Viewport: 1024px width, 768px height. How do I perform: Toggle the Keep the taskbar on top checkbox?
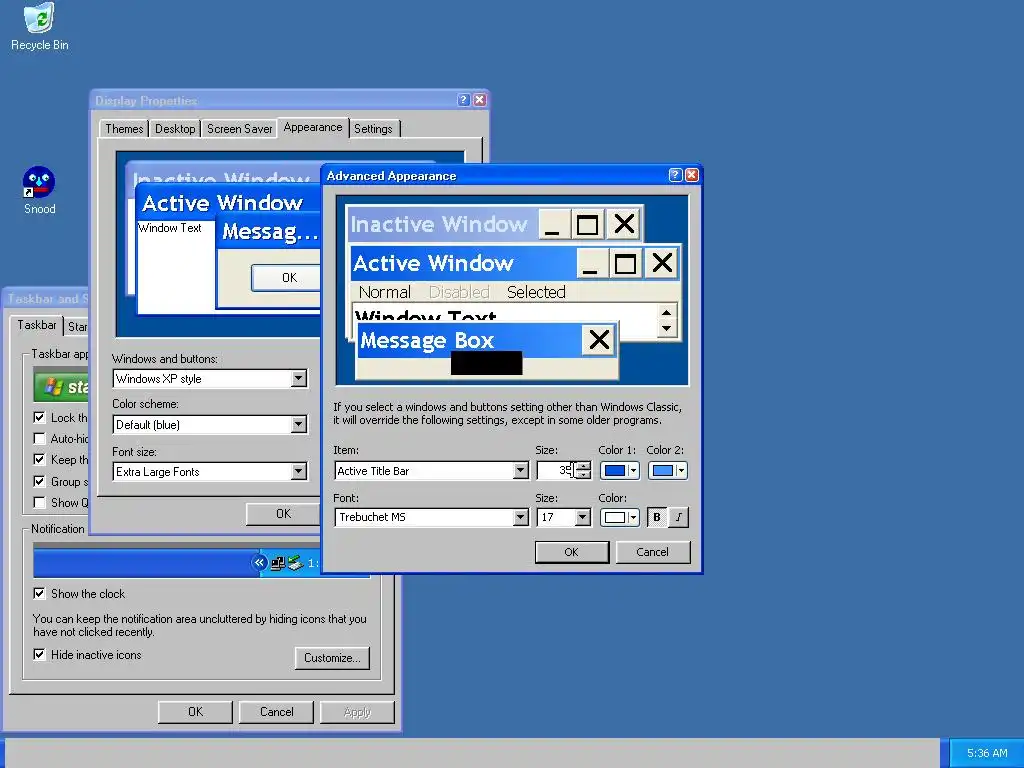coord(40,459)
